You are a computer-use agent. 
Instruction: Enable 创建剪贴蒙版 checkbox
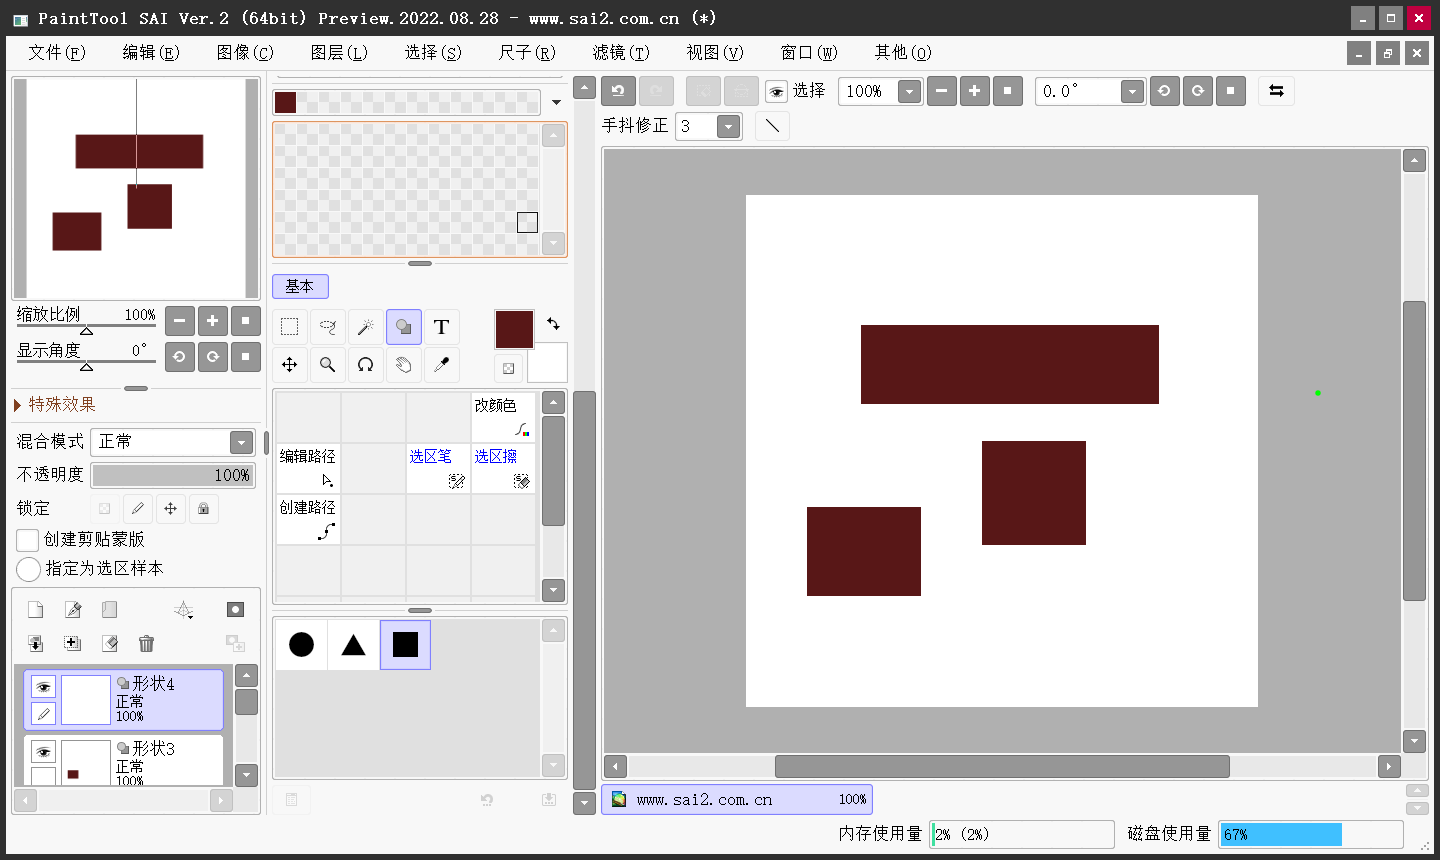pos(28,540)
